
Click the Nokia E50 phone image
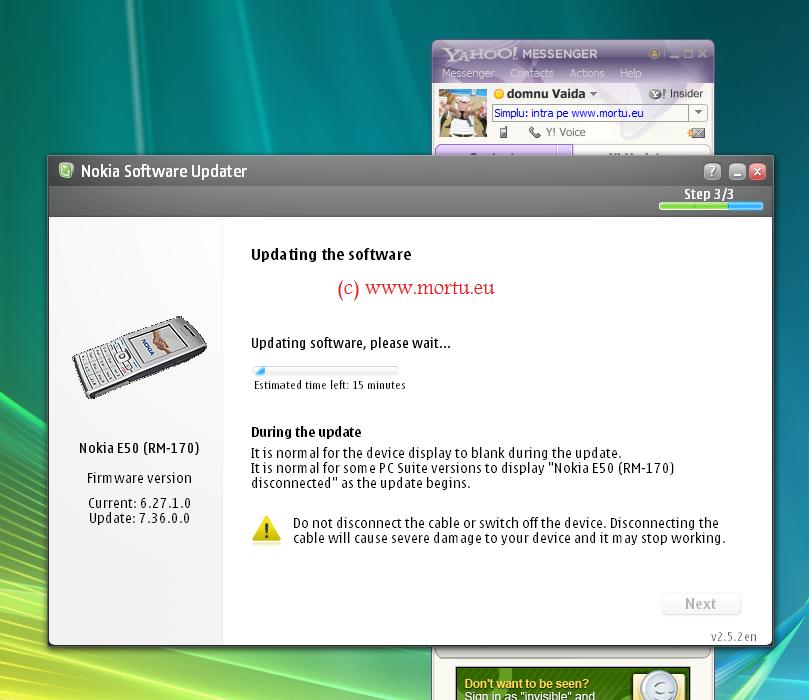(139, 357)
